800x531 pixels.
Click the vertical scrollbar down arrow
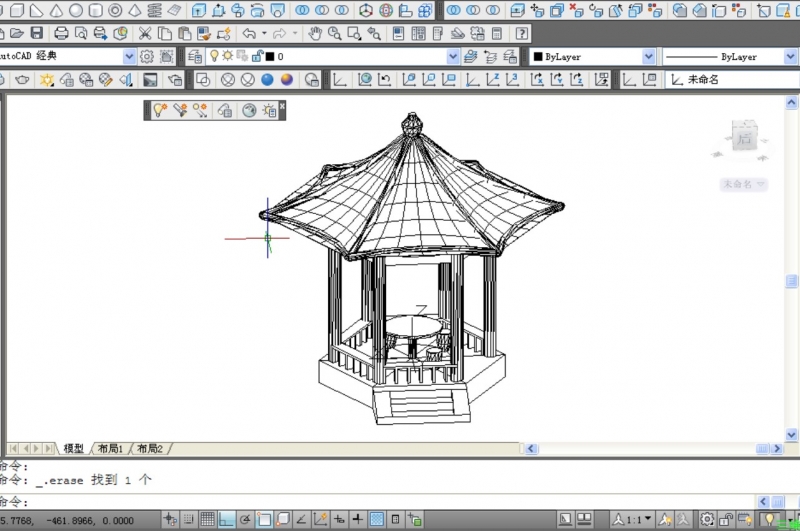[x=791, y=435]
